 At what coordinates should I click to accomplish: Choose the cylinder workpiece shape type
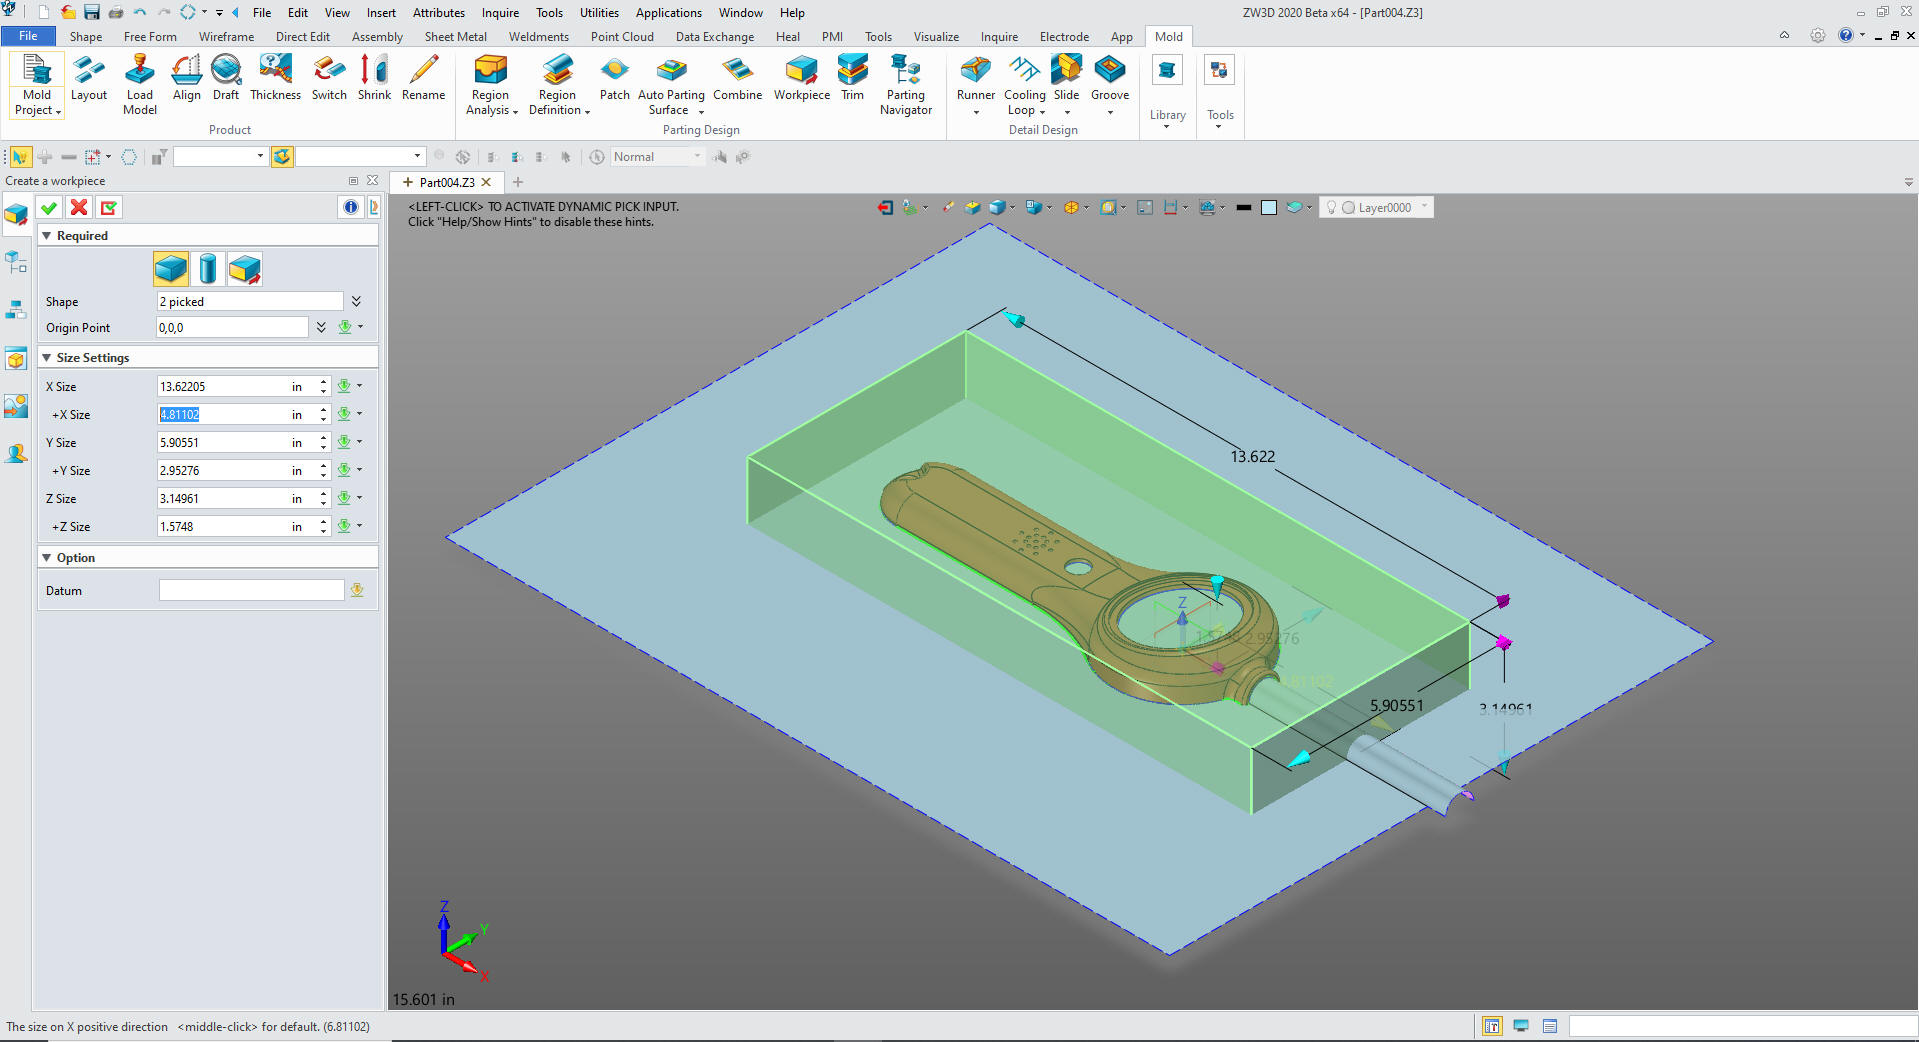208,269
